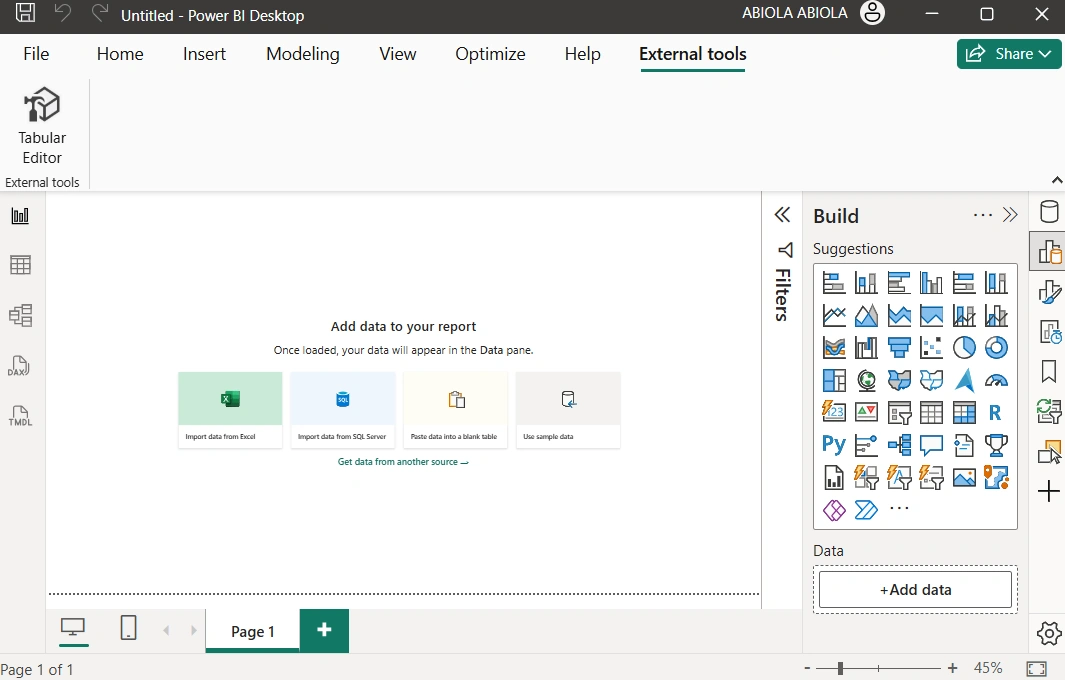
Task: Click Import data from SQL Server card
Action: point(342,410)
